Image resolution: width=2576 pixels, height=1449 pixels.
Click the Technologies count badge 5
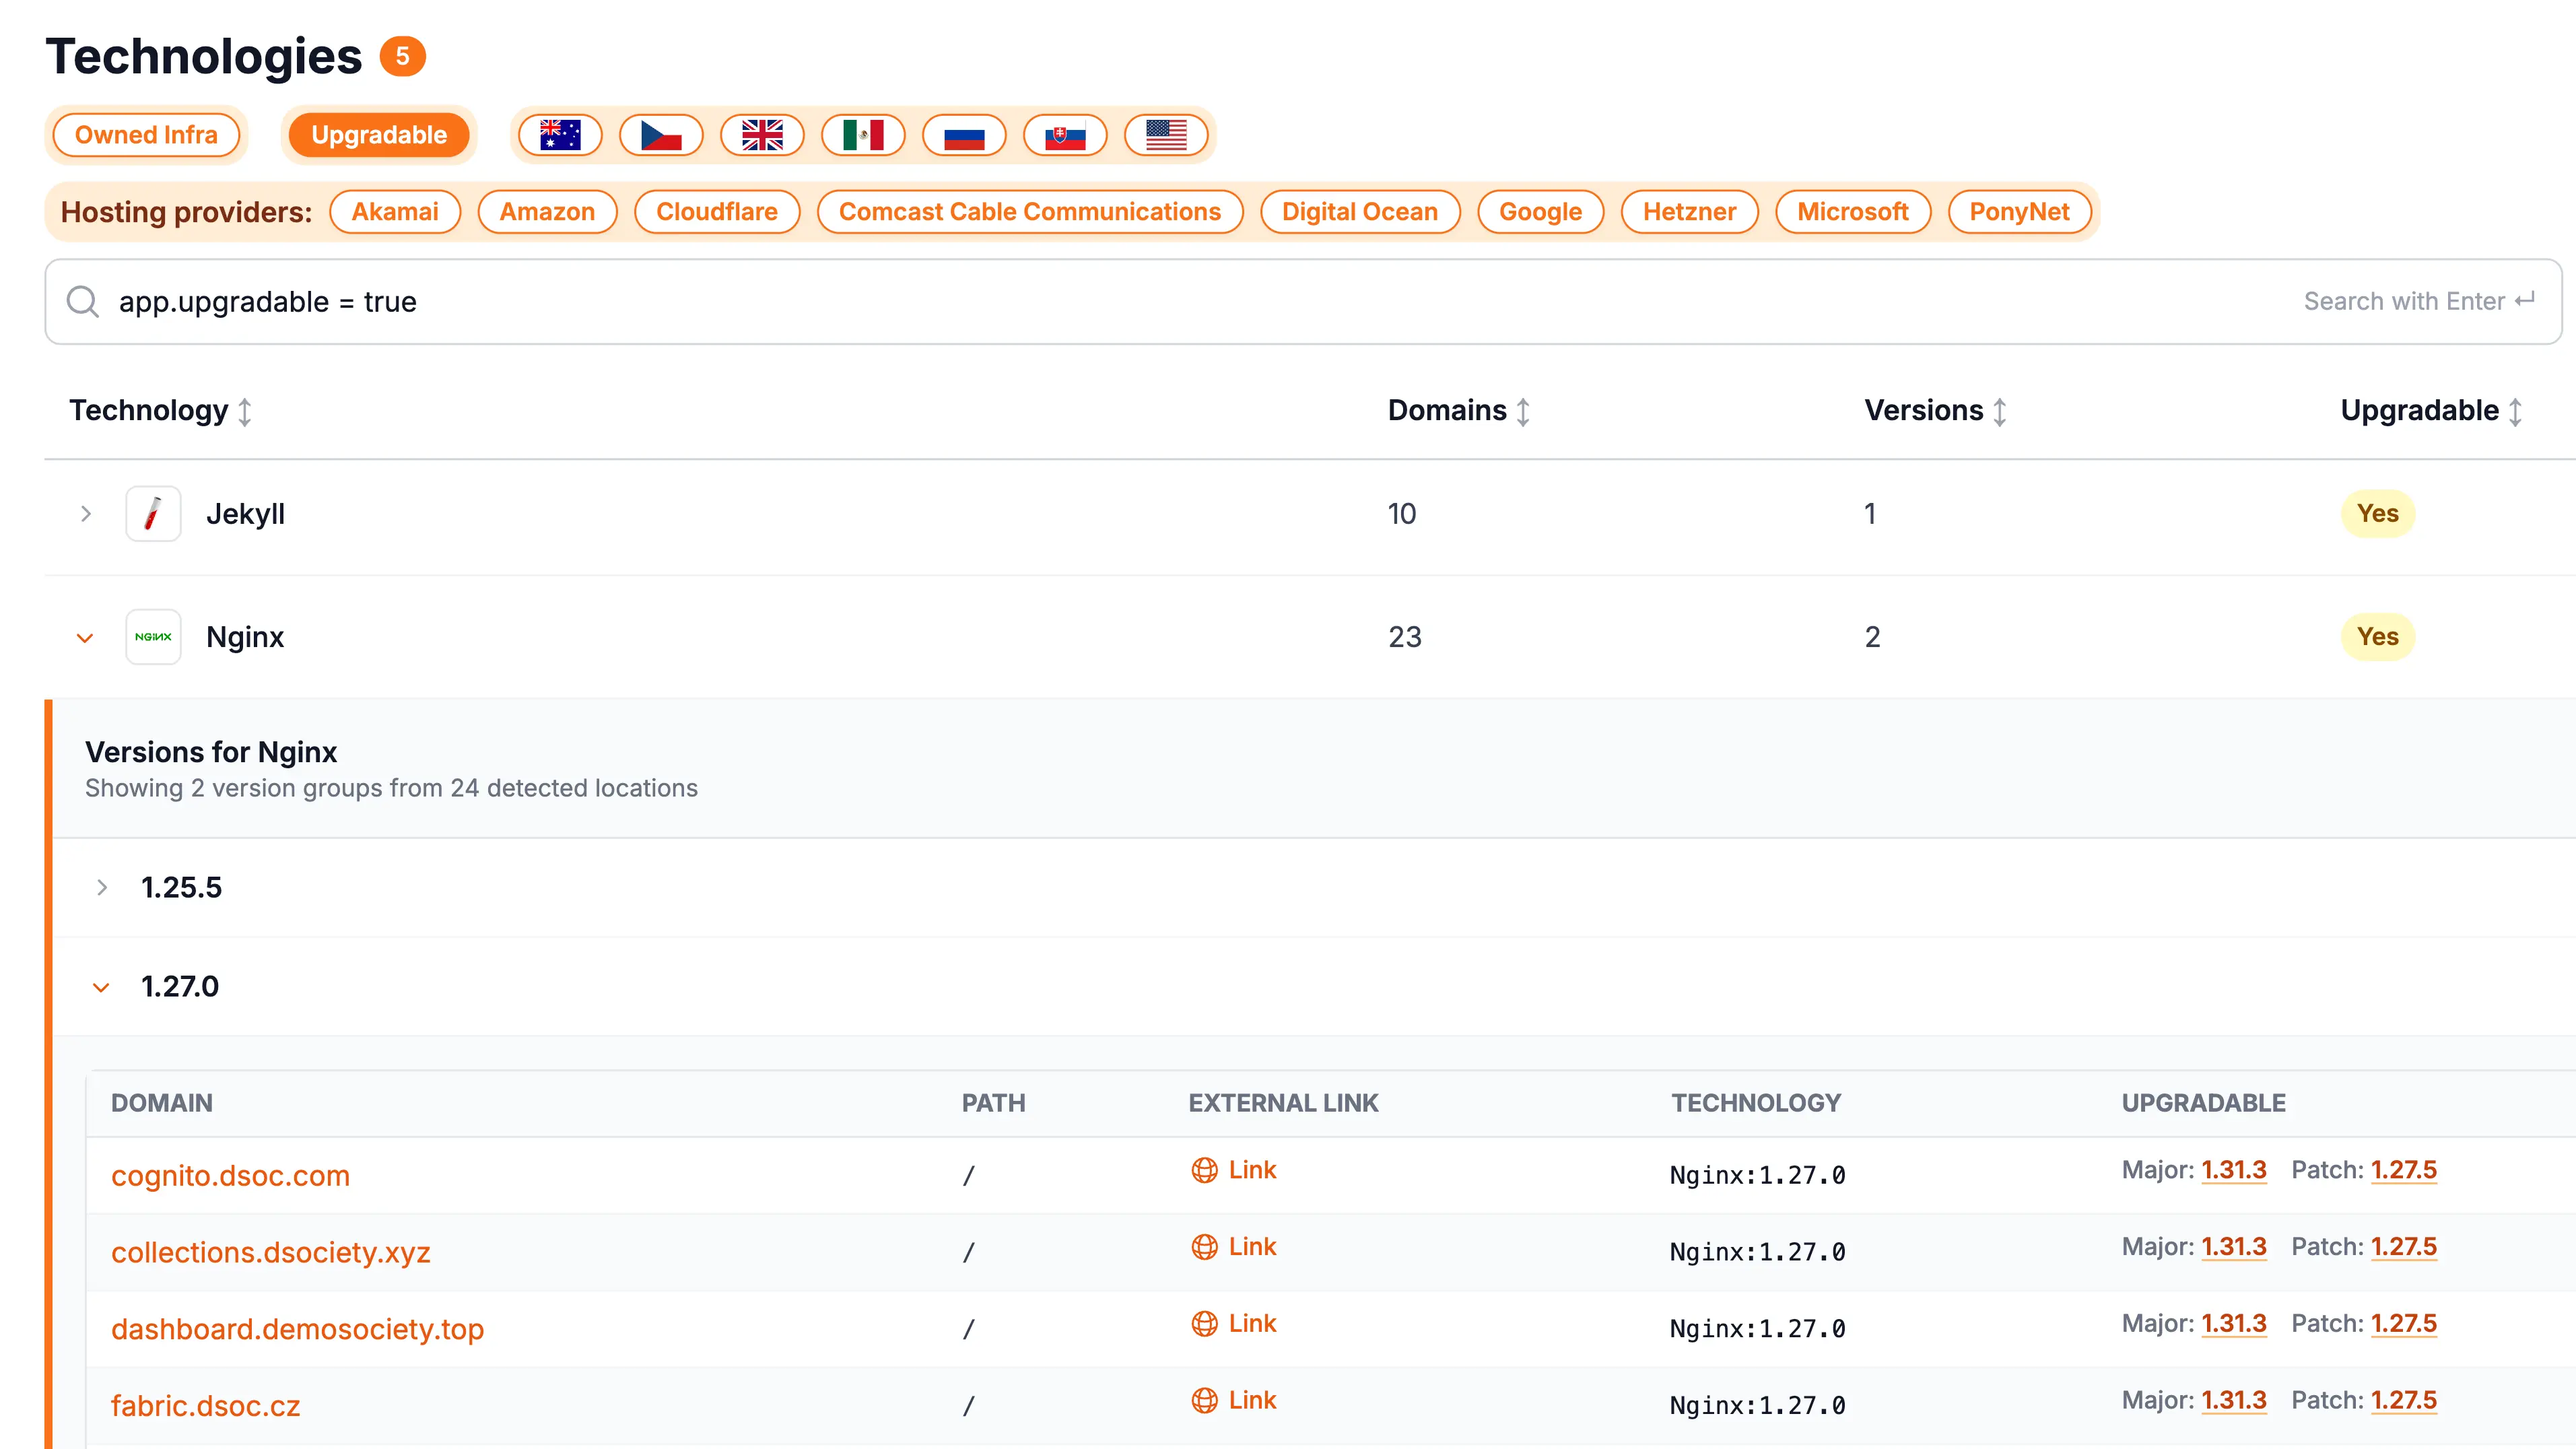click(x=402, y=56)
